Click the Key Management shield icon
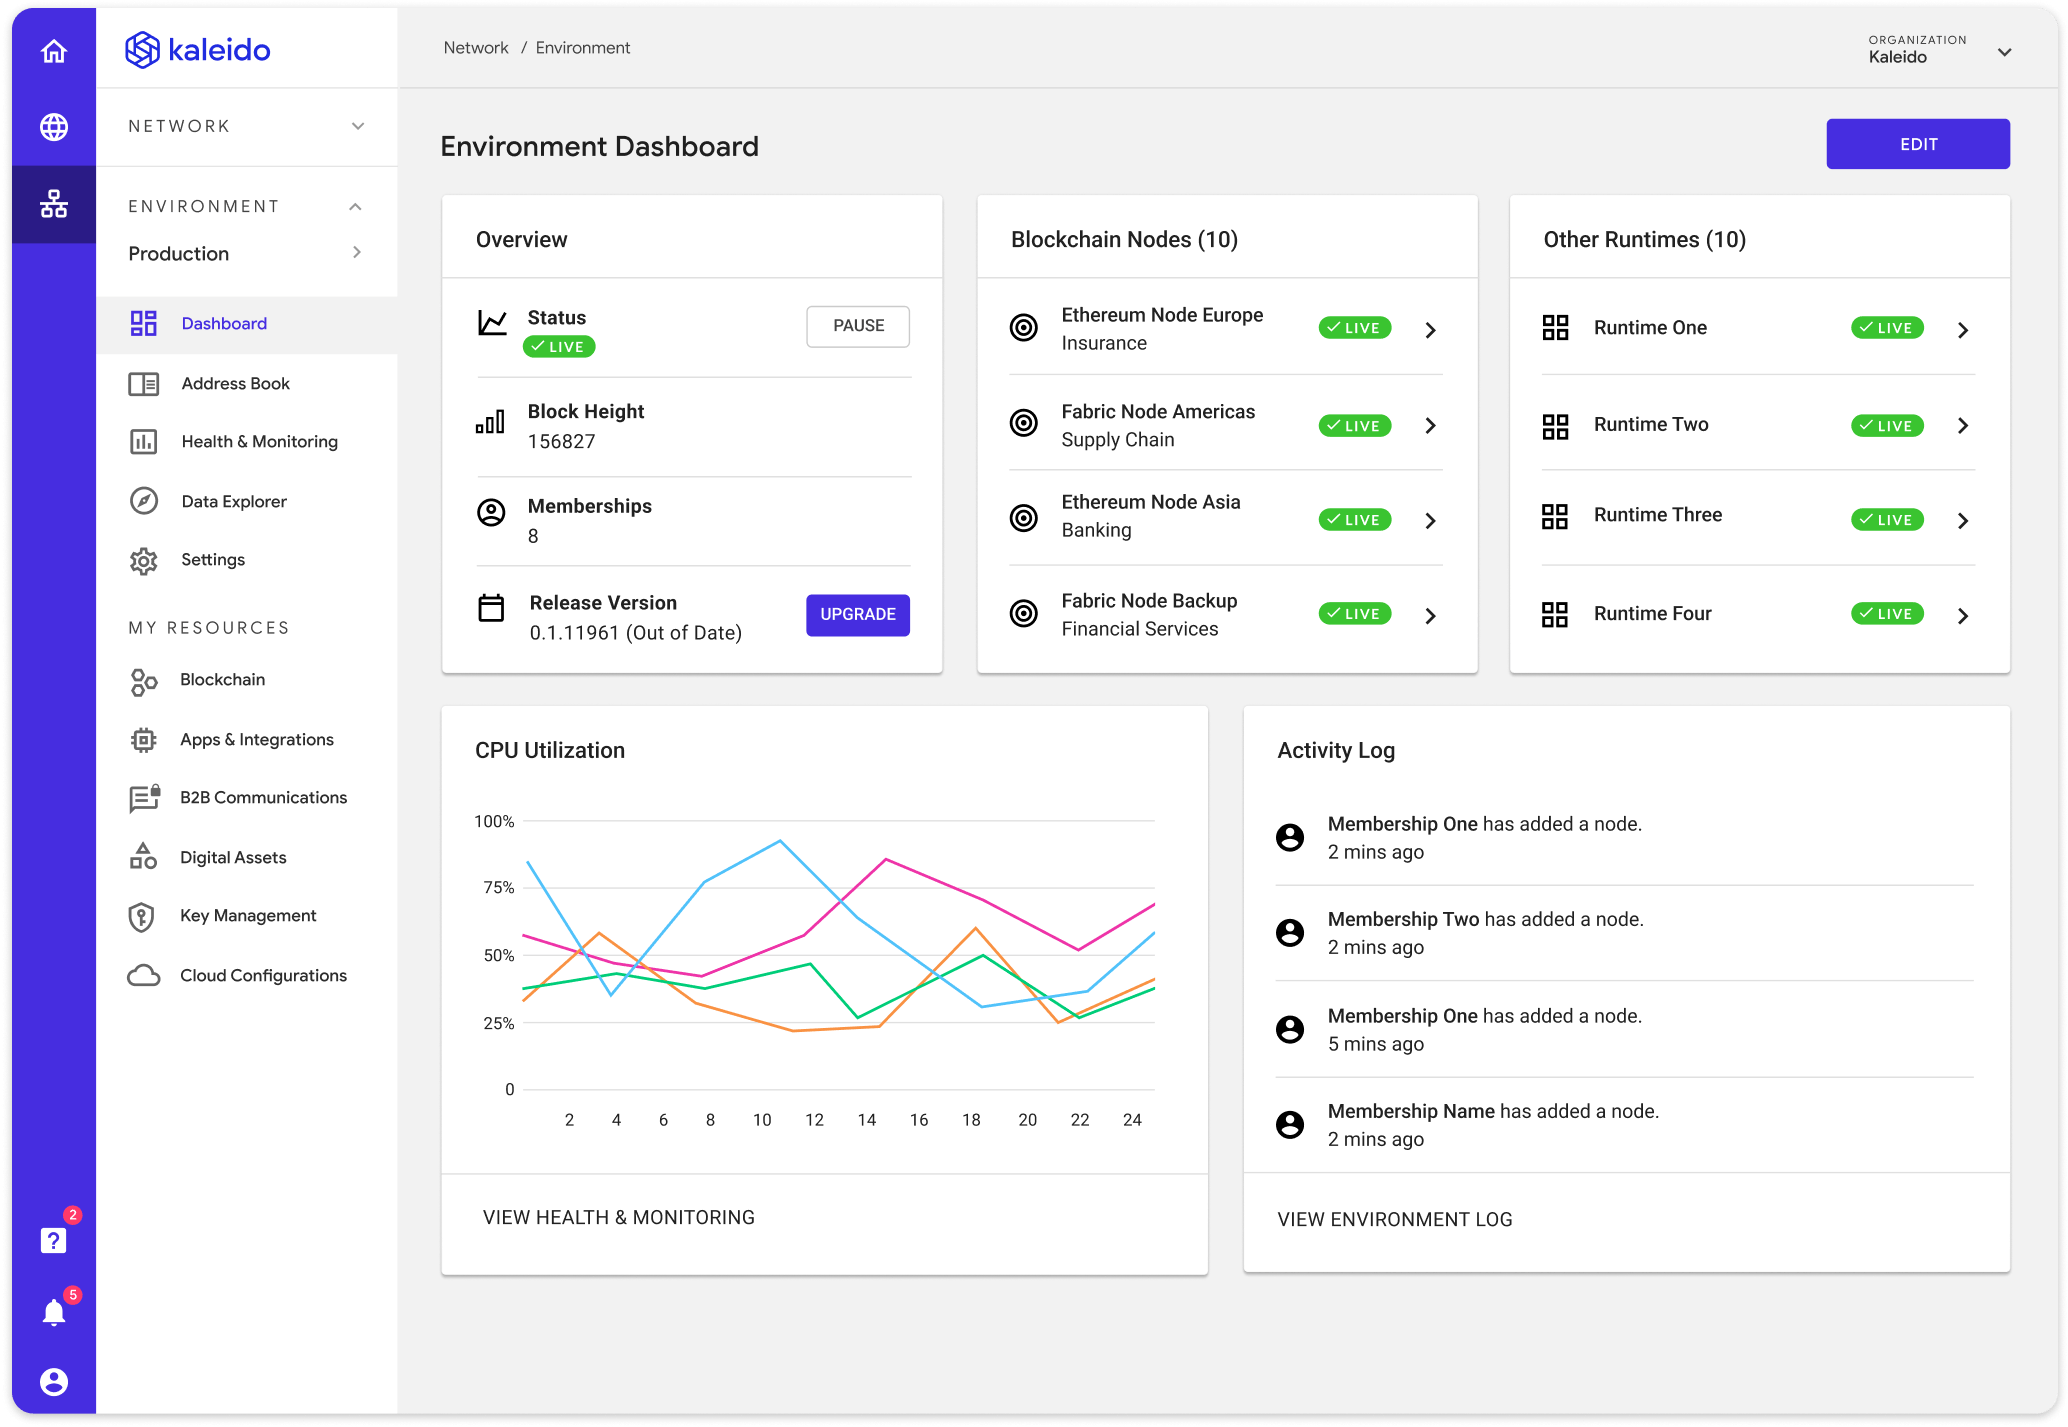This screenshot has width=2068, height=1427. coord(145,916)
